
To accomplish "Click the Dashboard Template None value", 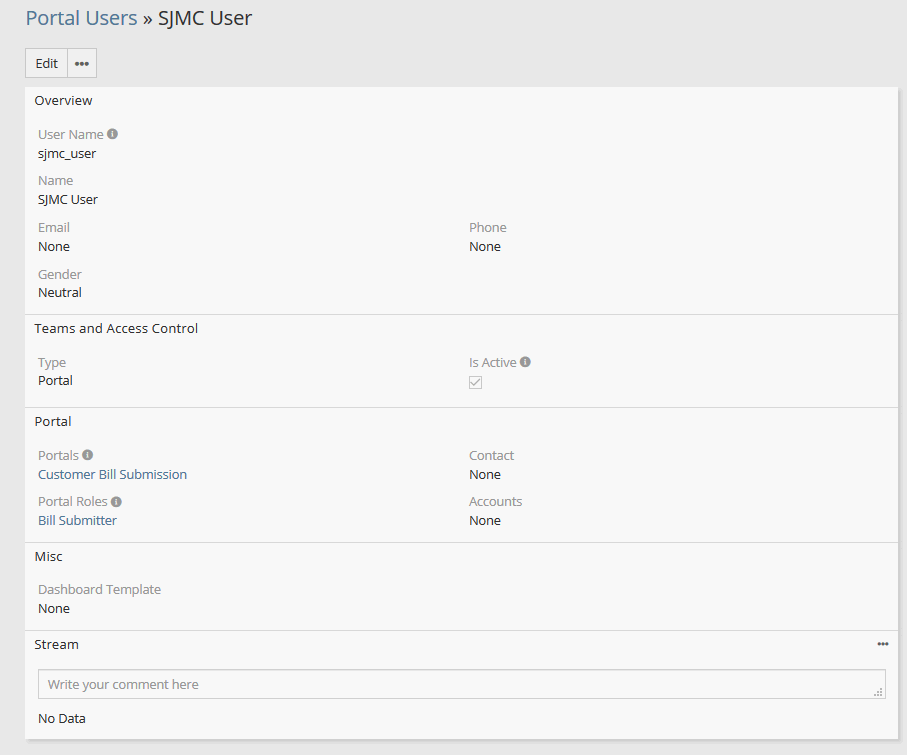I will pyautogui.click(x=54, y=608).
